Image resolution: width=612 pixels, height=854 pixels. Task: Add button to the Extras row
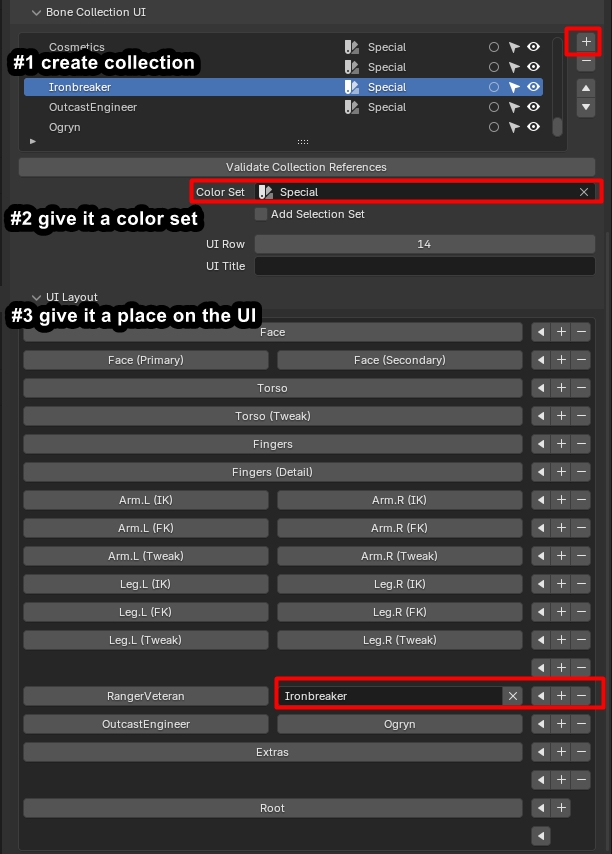tap(561, 752)
